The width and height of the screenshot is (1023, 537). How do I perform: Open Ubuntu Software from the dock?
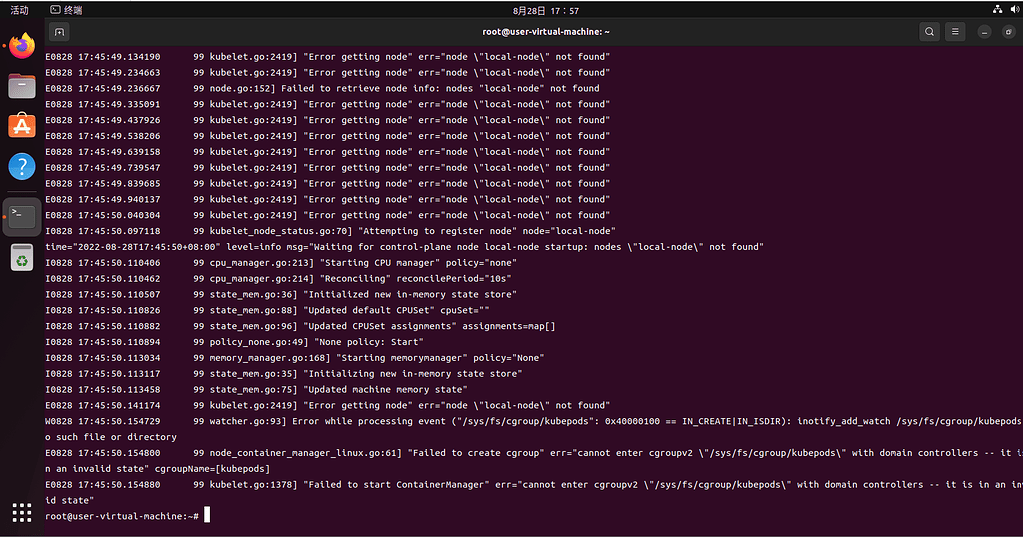[22, 126]
